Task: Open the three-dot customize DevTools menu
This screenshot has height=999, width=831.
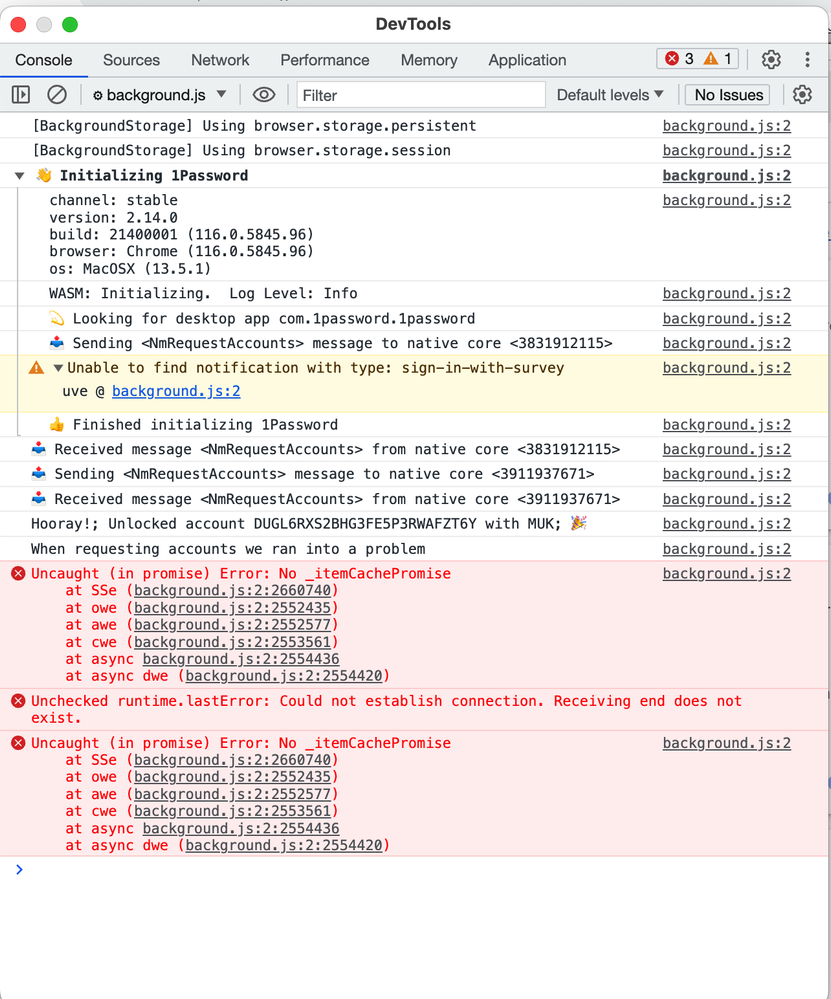Action: click(x=807, y=59)
